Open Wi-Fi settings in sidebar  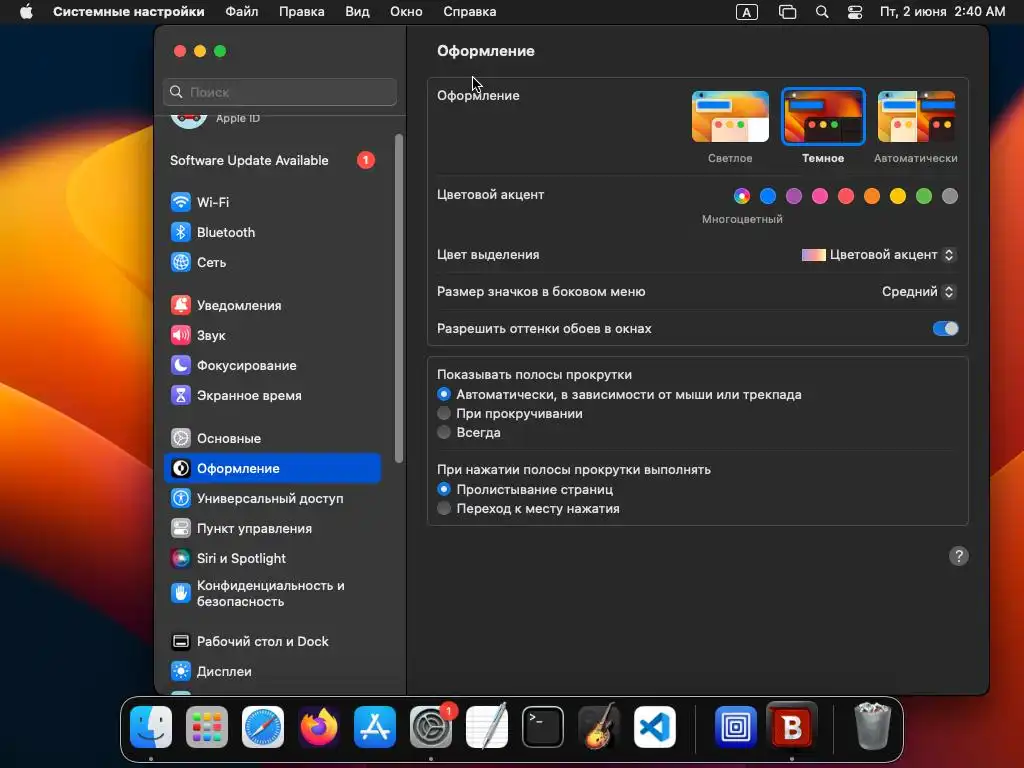(272, 202)
